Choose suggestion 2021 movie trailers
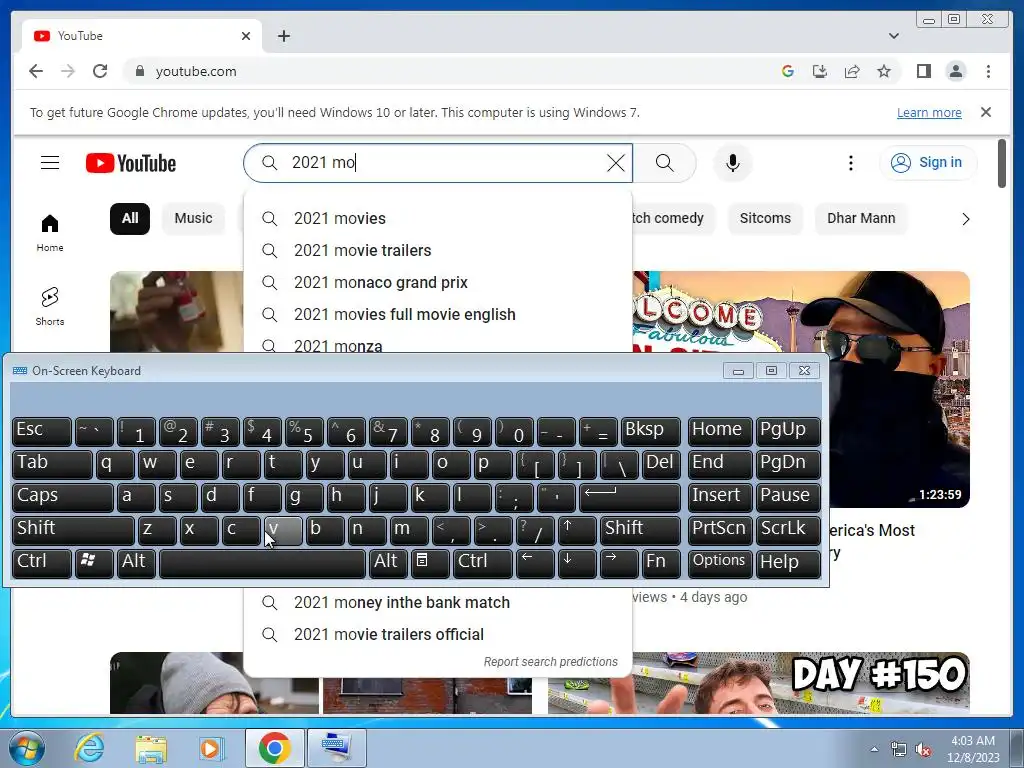 tap(438, 250)
